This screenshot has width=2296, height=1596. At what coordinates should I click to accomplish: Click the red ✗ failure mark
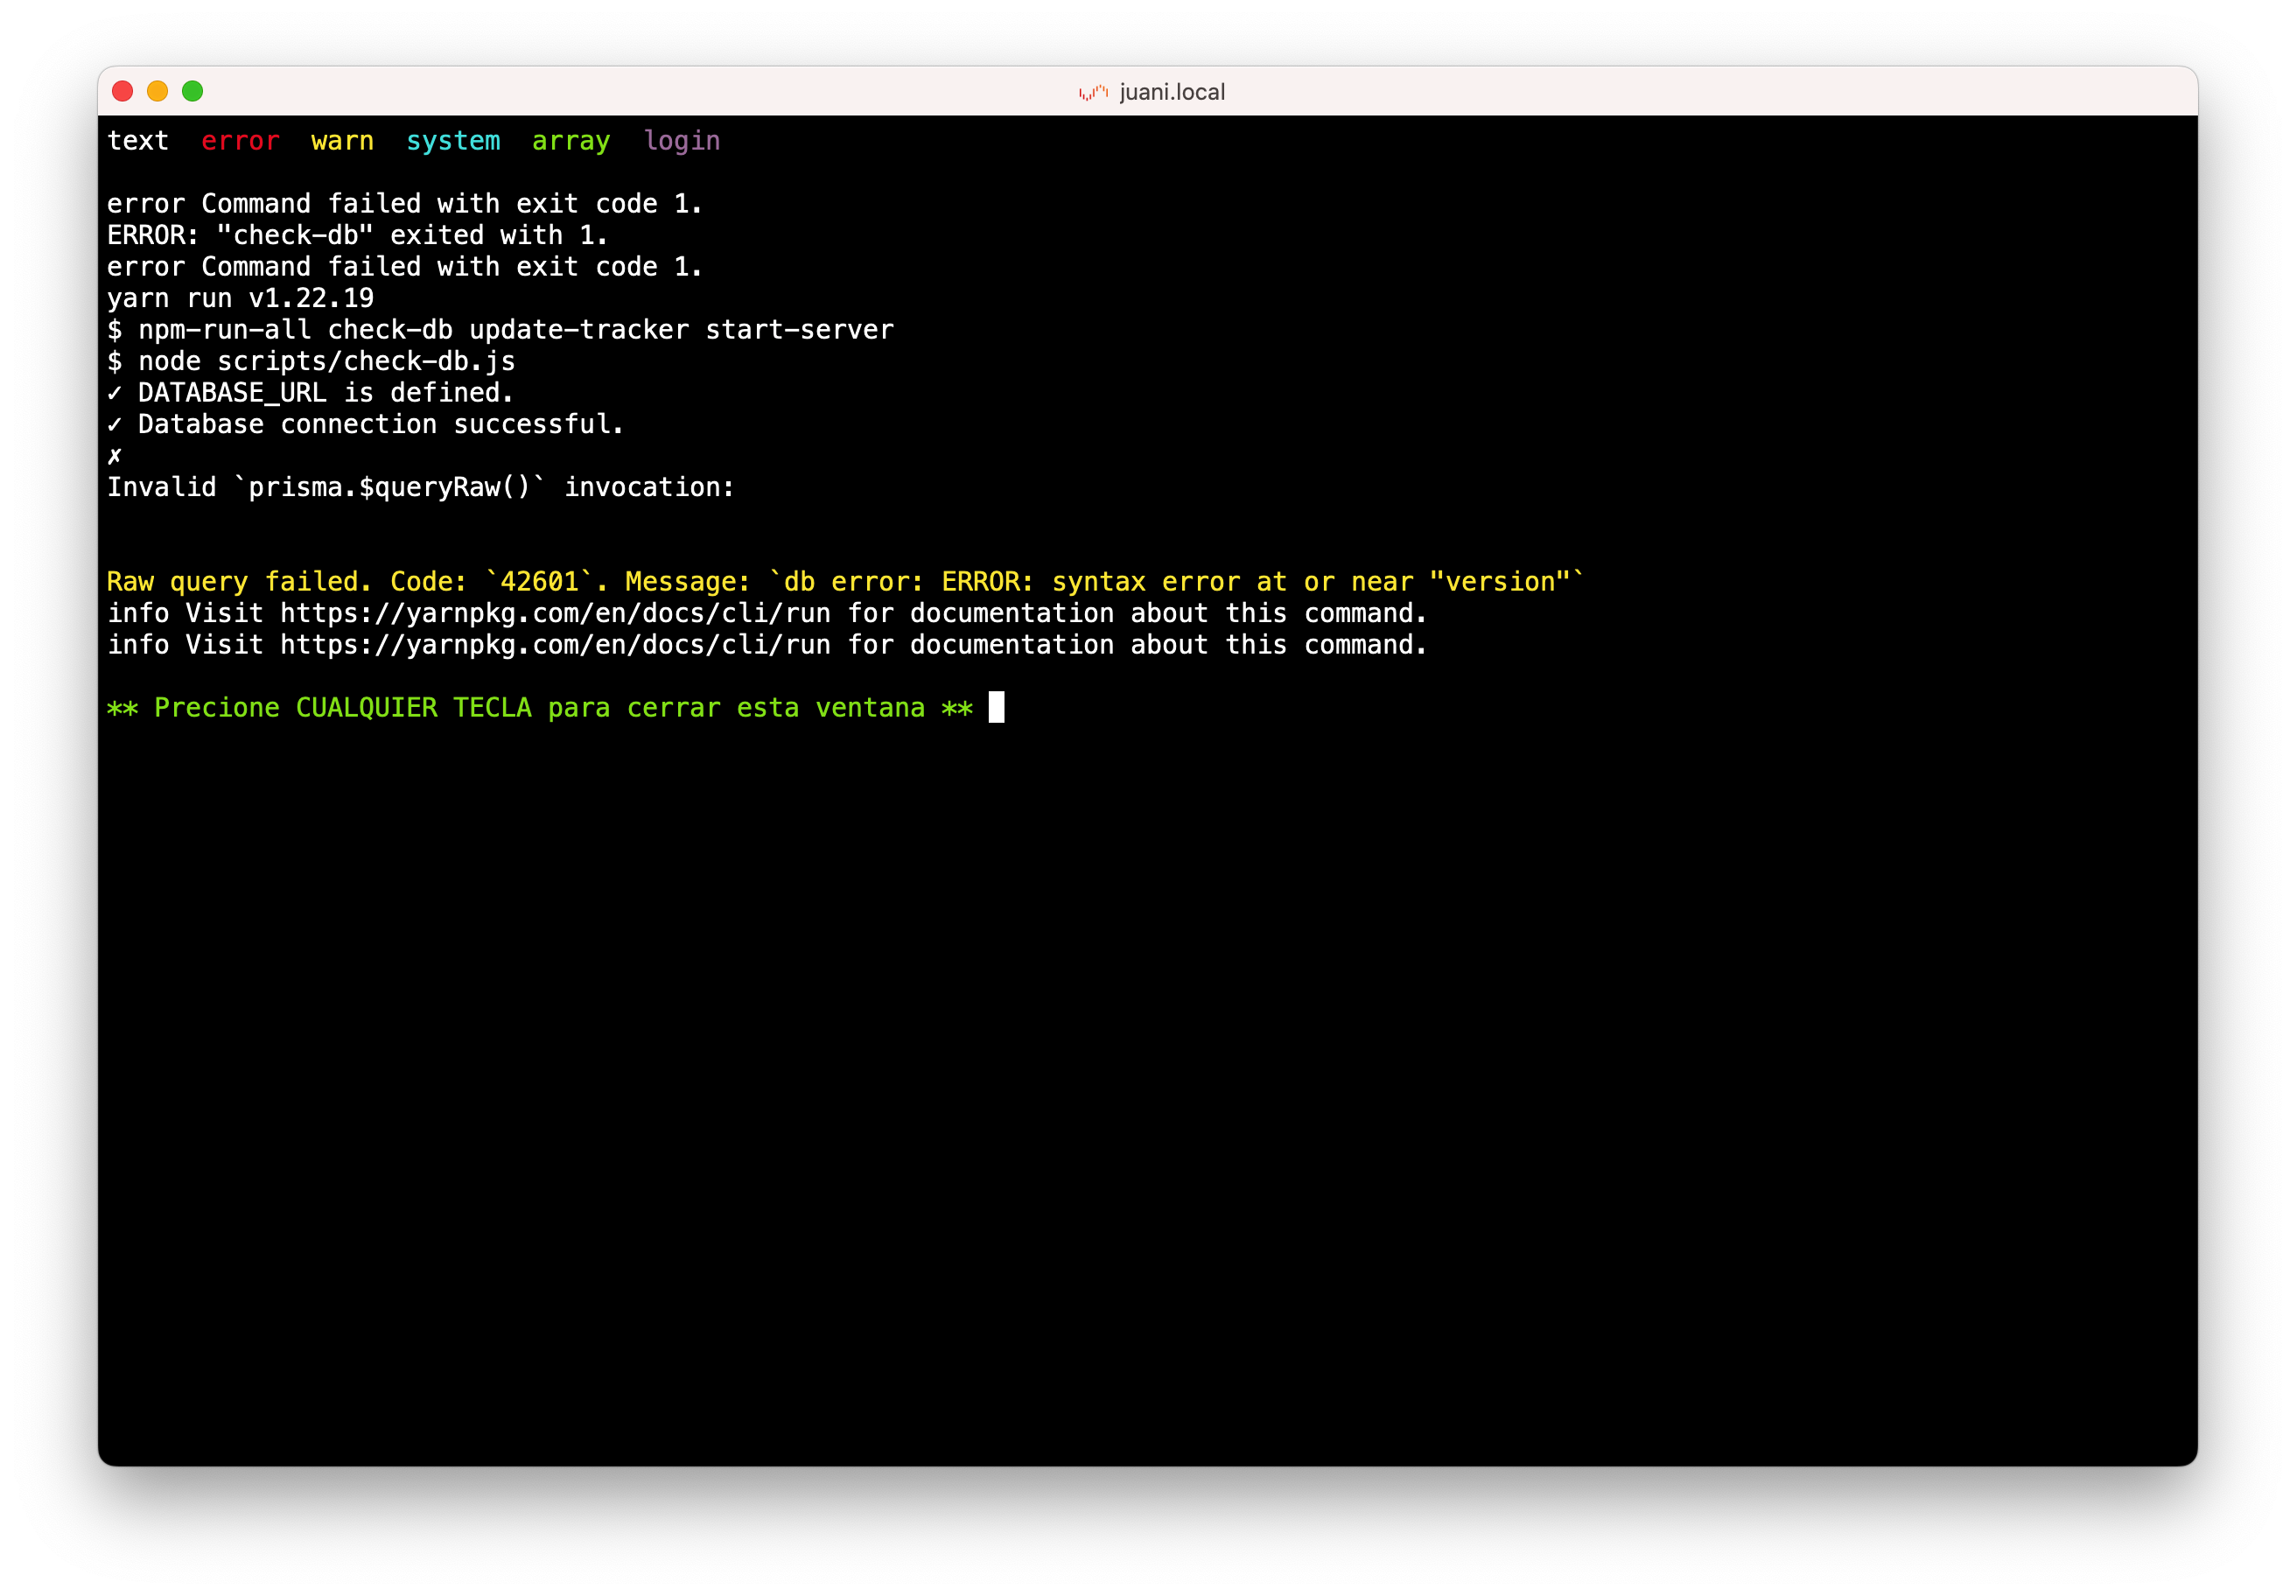(115, 456)
